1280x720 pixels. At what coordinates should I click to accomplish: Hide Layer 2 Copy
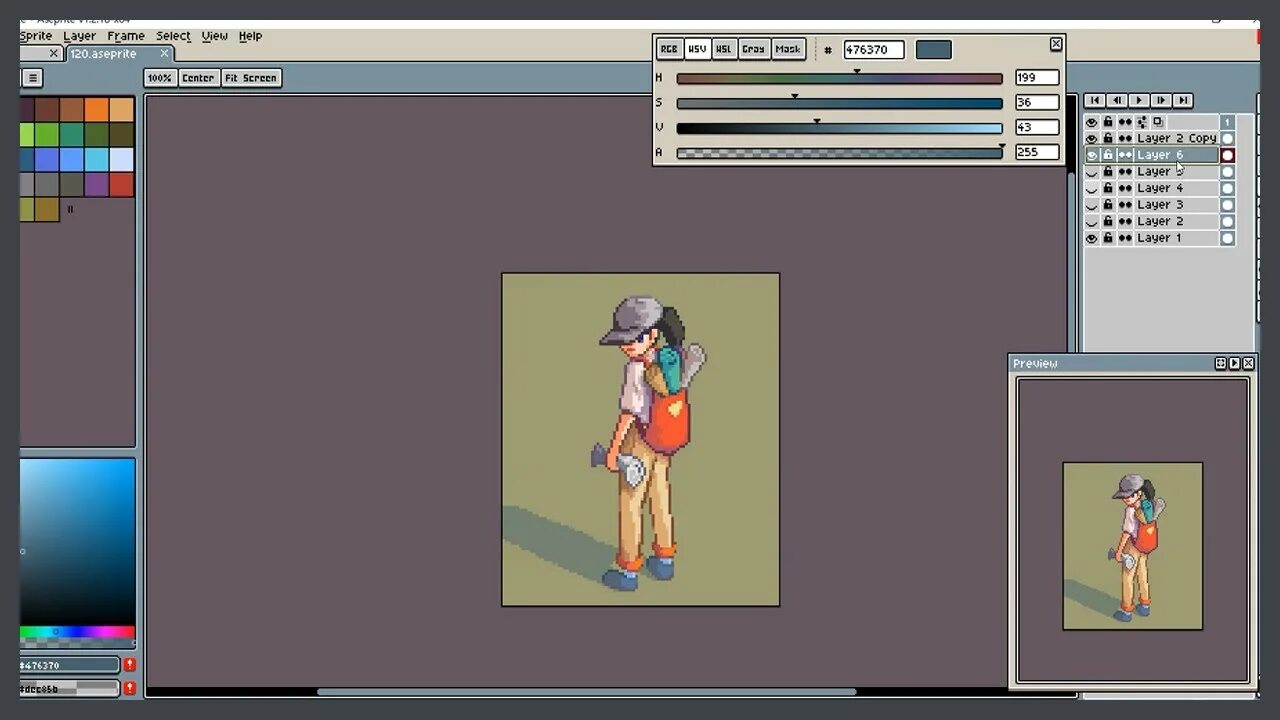click(x=1092, y=138)
